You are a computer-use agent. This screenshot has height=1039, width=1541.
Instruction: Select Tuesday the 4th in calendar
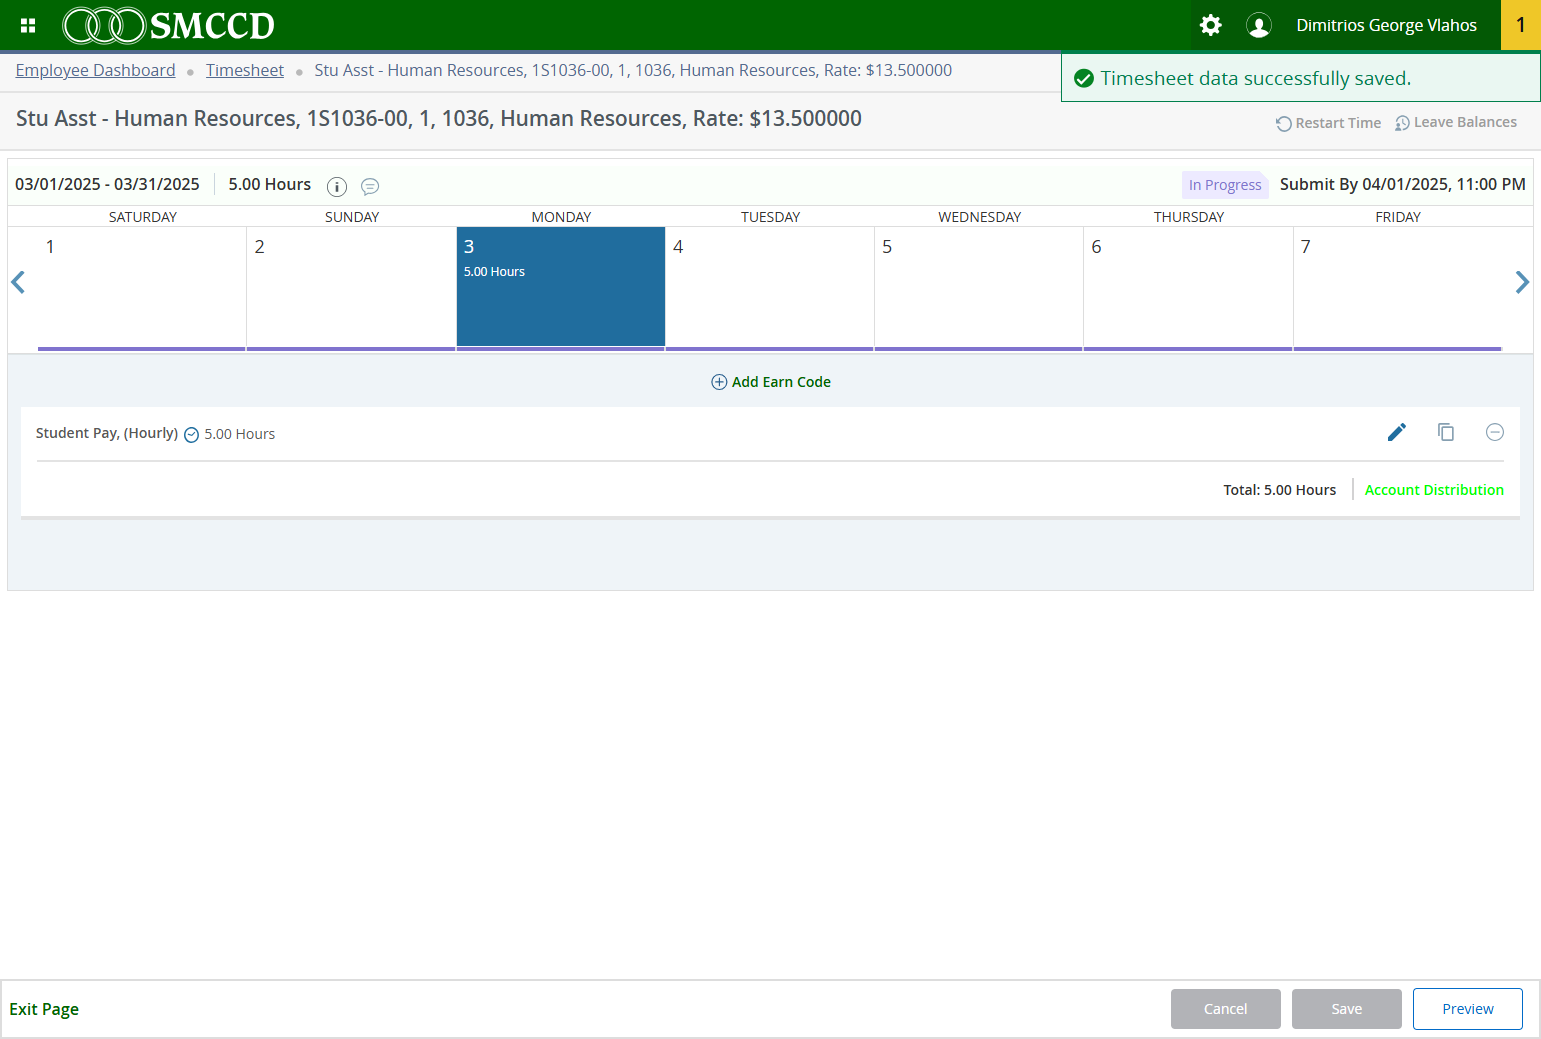[x=770, y=289]
